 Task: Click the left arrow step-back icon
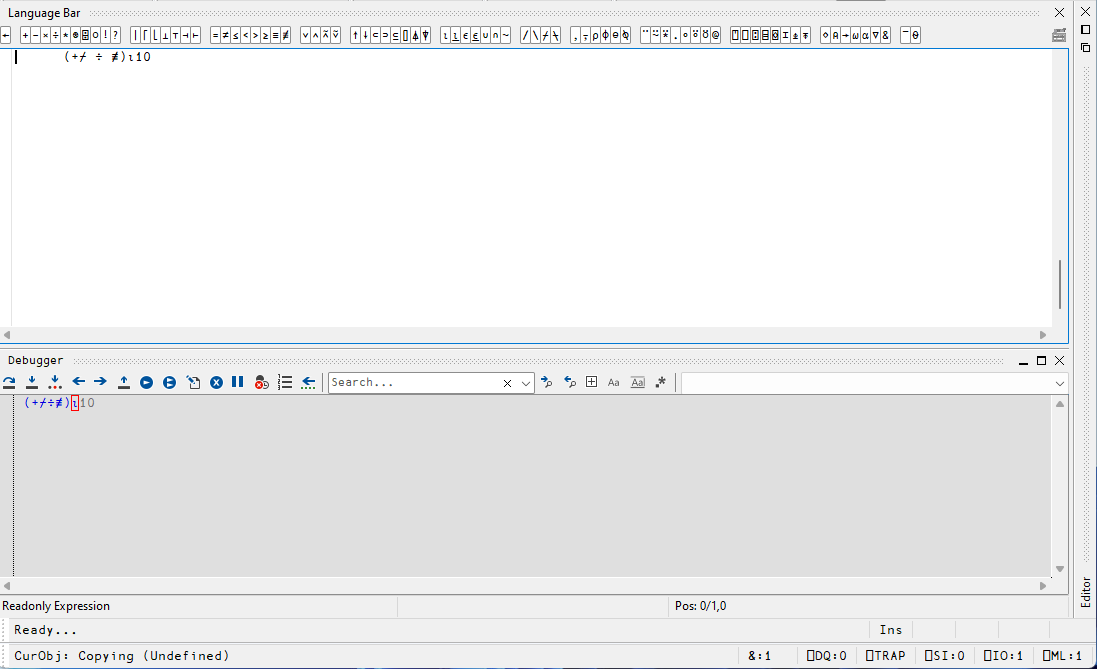(79, 382)
